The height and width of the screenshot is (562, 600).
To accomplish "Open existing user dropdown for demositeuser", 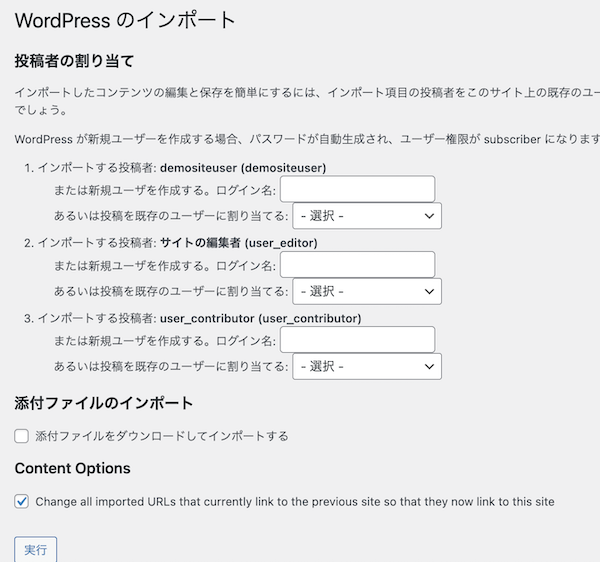I will (366, 216).
